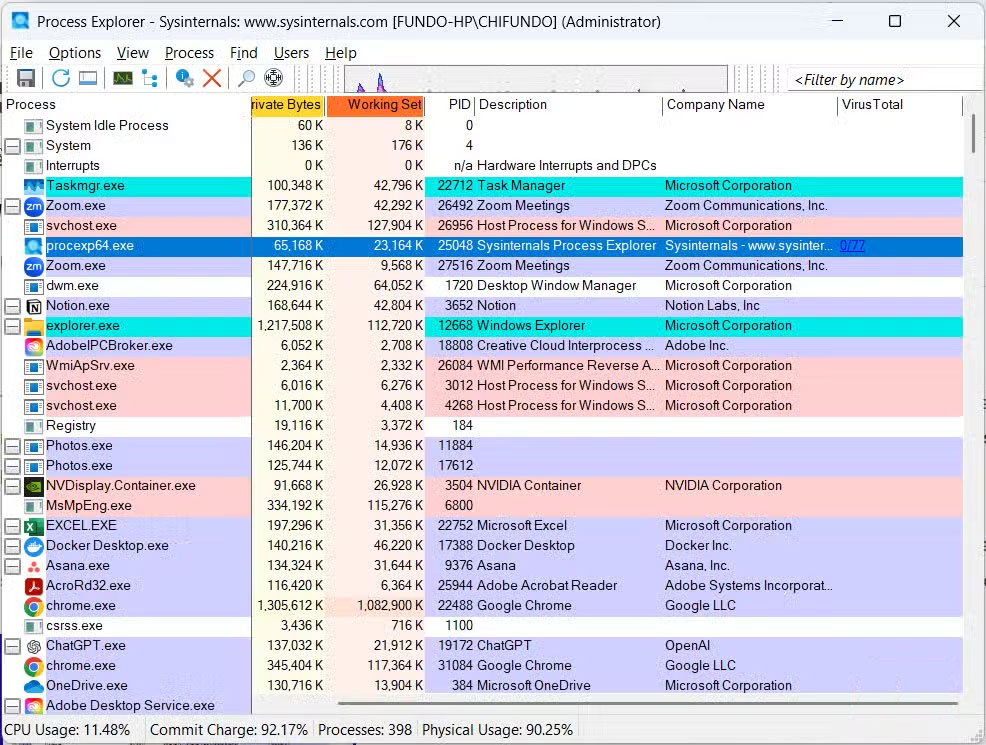Collapse the Docker Desktop.exe tree node
Image resolution: width=986 pixels, height=745 pixels.
[x=13, y=546]
